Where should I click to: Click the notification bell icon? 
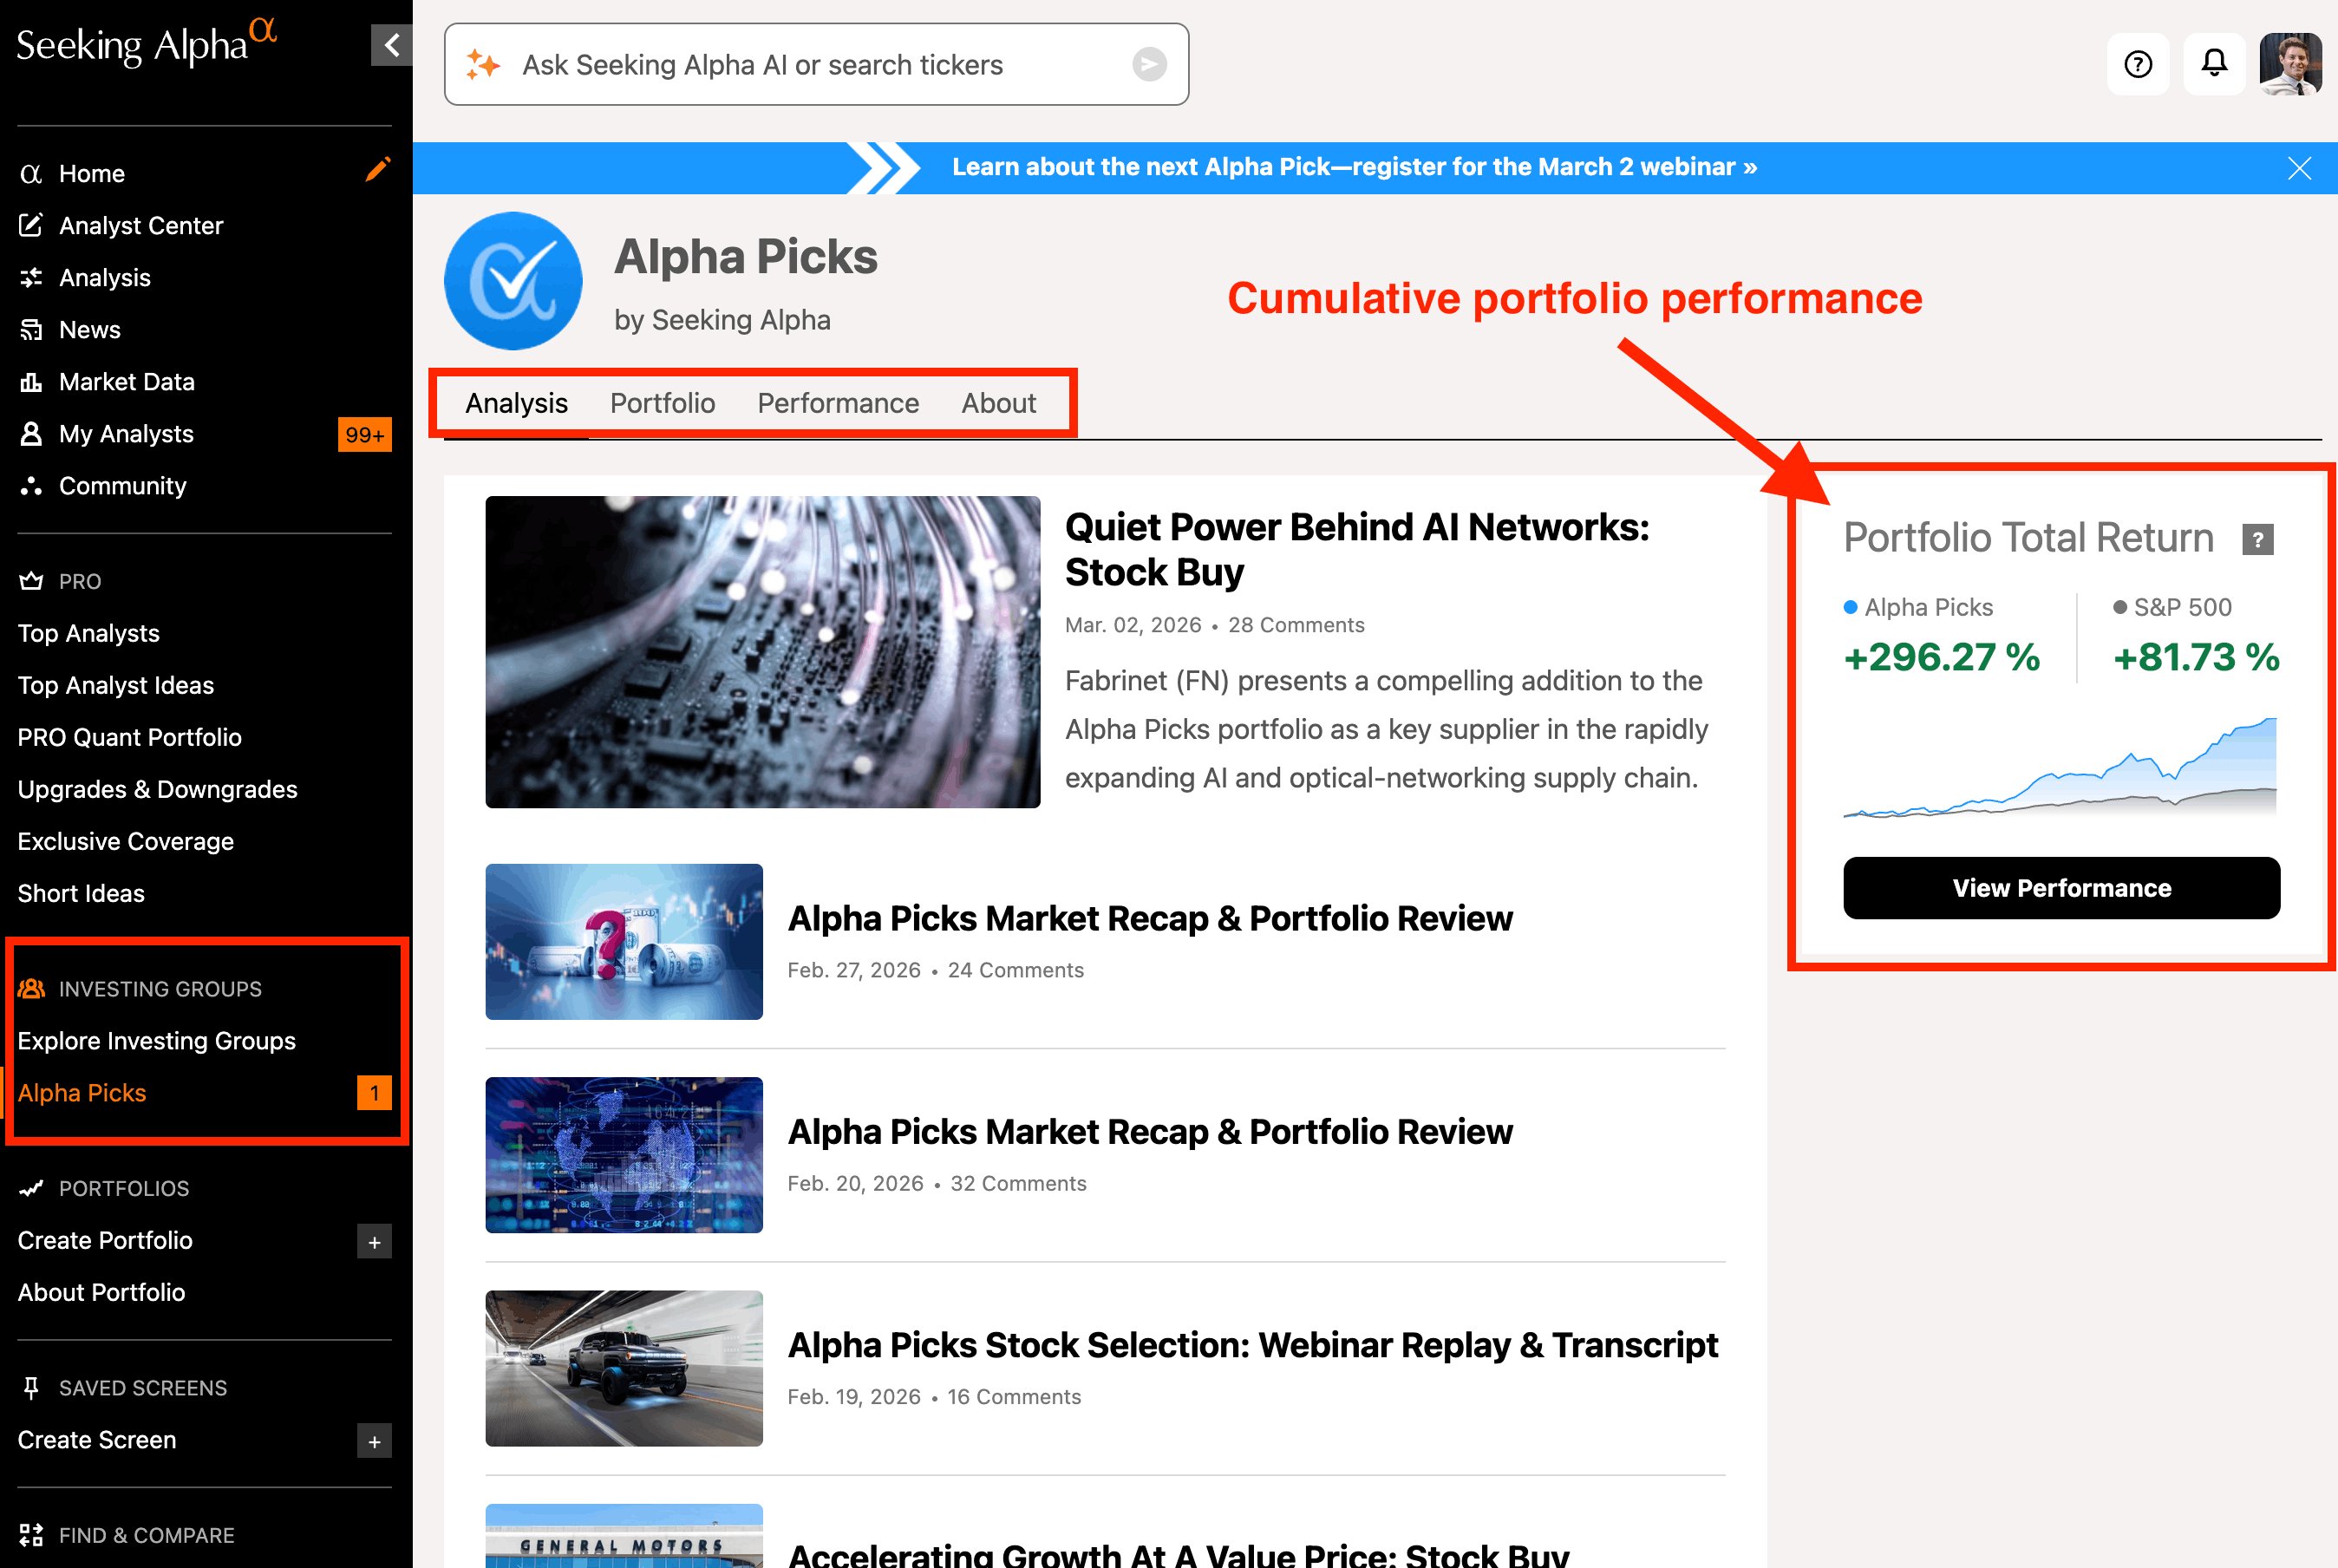2213,64
